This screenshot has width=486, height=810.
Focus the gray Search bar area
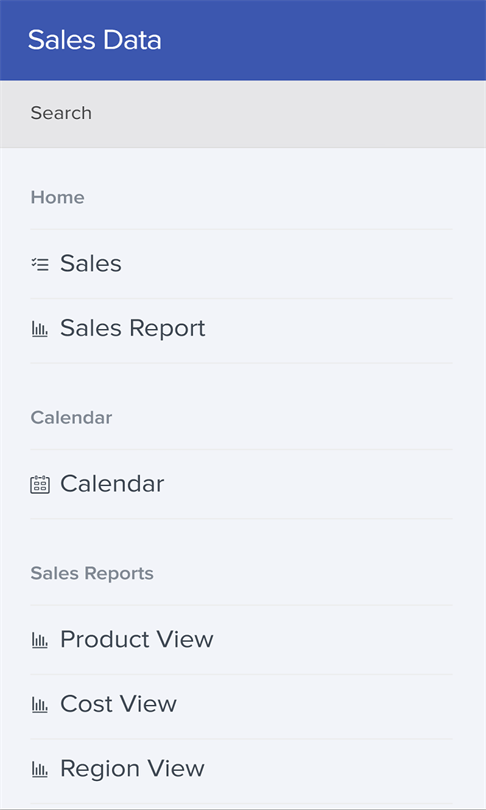[x=243, y=114]
